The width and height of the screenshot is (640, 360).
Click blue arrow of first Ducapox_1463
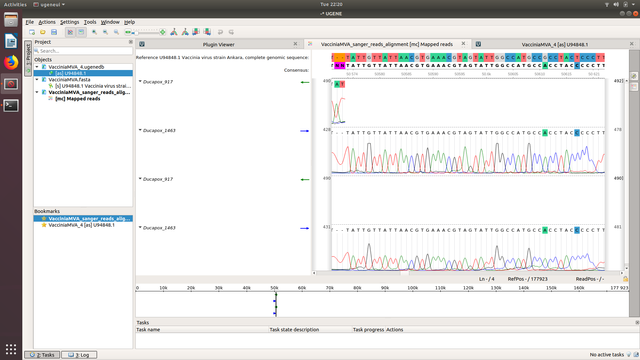pyautogui.click(x=304, y=131)
